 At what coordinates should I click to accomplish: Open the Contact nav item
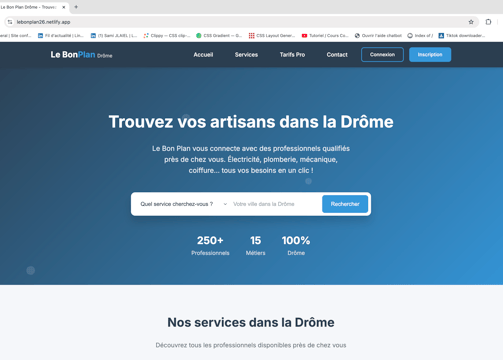(337, 55)
